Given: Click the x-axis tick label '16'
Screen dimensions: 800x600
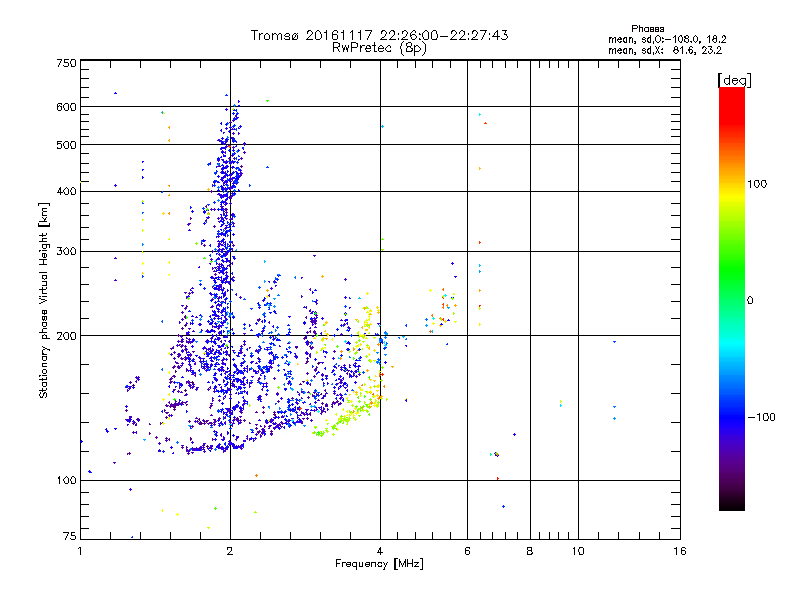Looking at the screenshot, I should pos(680,551).
